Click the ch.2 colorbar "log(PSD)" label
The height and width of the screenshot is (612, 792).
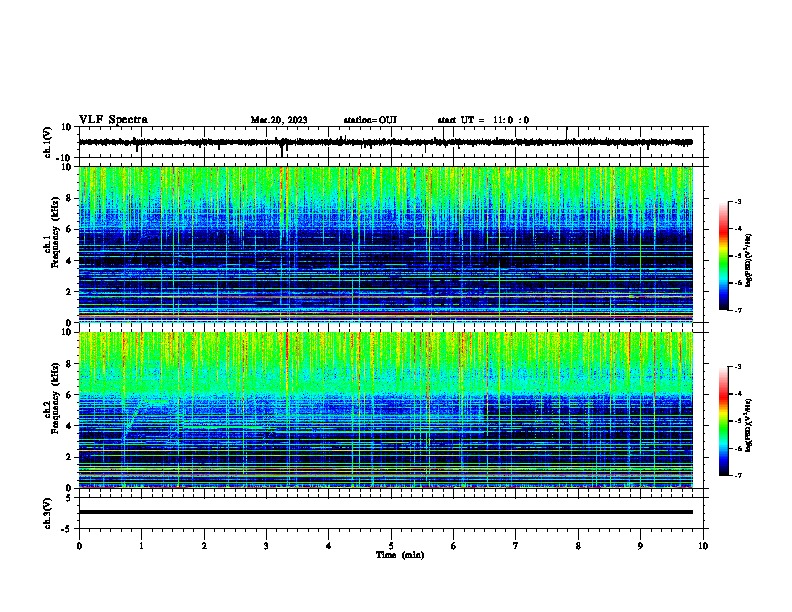click(x=748, y=425)
